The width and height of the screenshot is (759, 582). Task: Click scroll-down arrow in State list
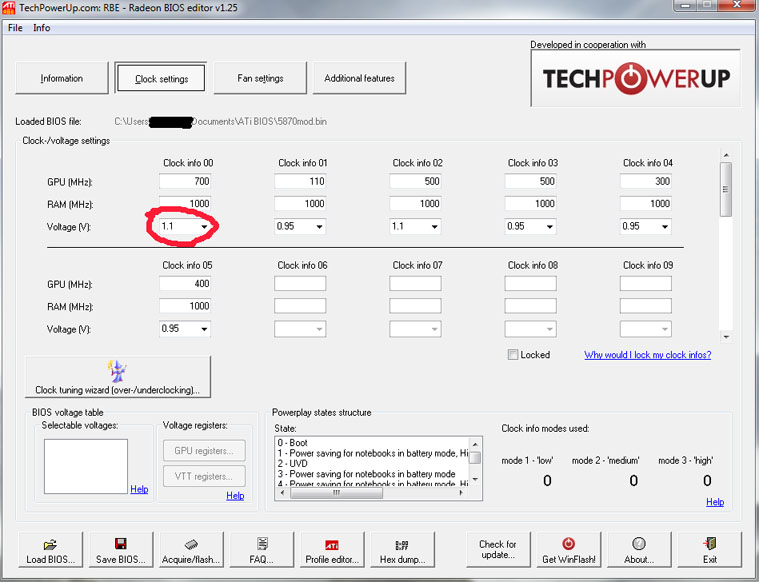click(475, 479)
